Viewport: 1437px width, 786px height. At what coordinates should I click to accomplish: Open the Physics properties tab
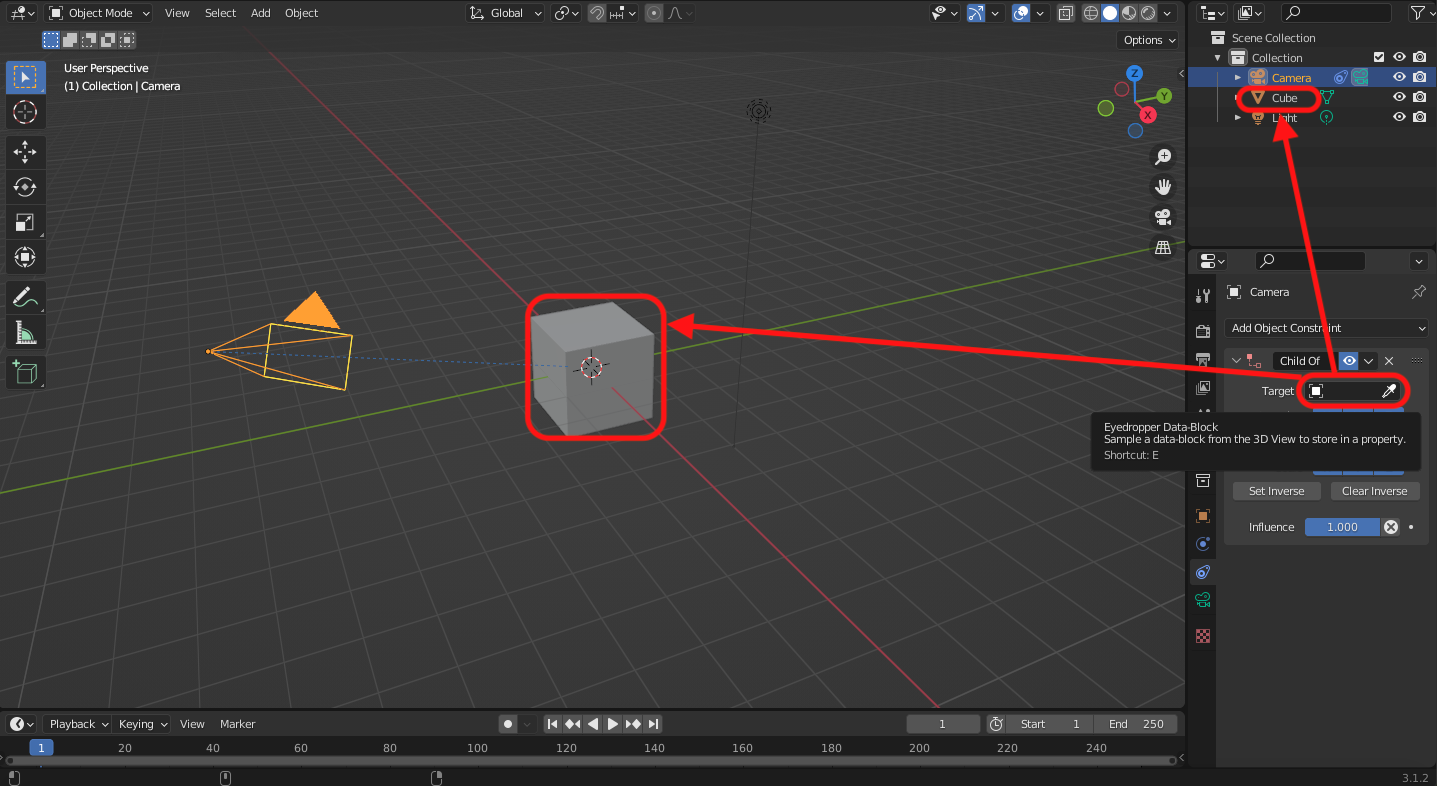point(1203,544)
